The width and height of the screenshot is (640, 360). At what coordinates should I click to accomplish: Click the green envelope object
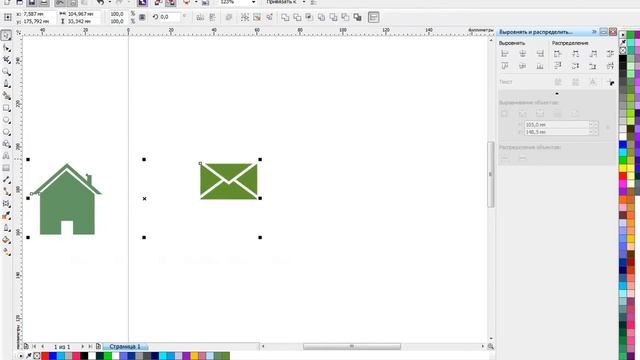pos(229,181)
